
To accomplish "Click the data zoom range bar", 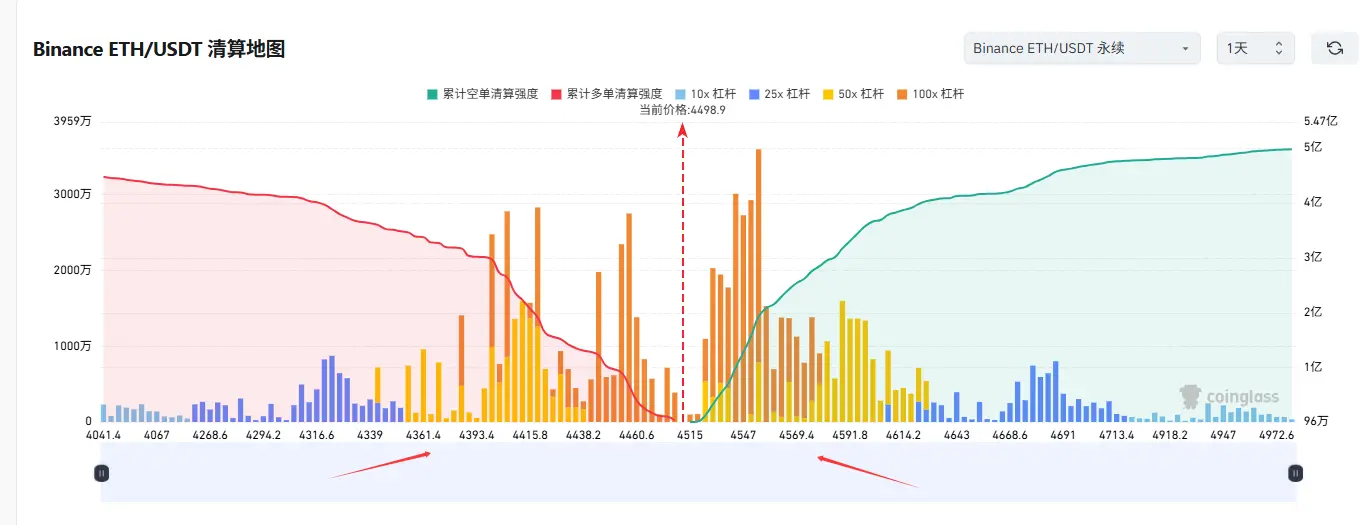I will coord(698,473).
